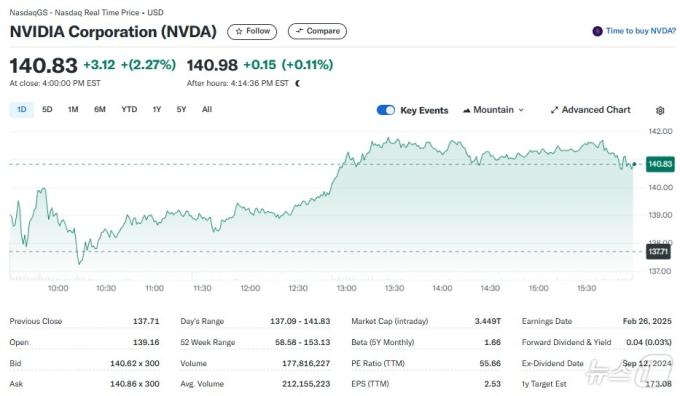Open the Time to buy NVDA link

pyautogui.click(x=641, y=31)
